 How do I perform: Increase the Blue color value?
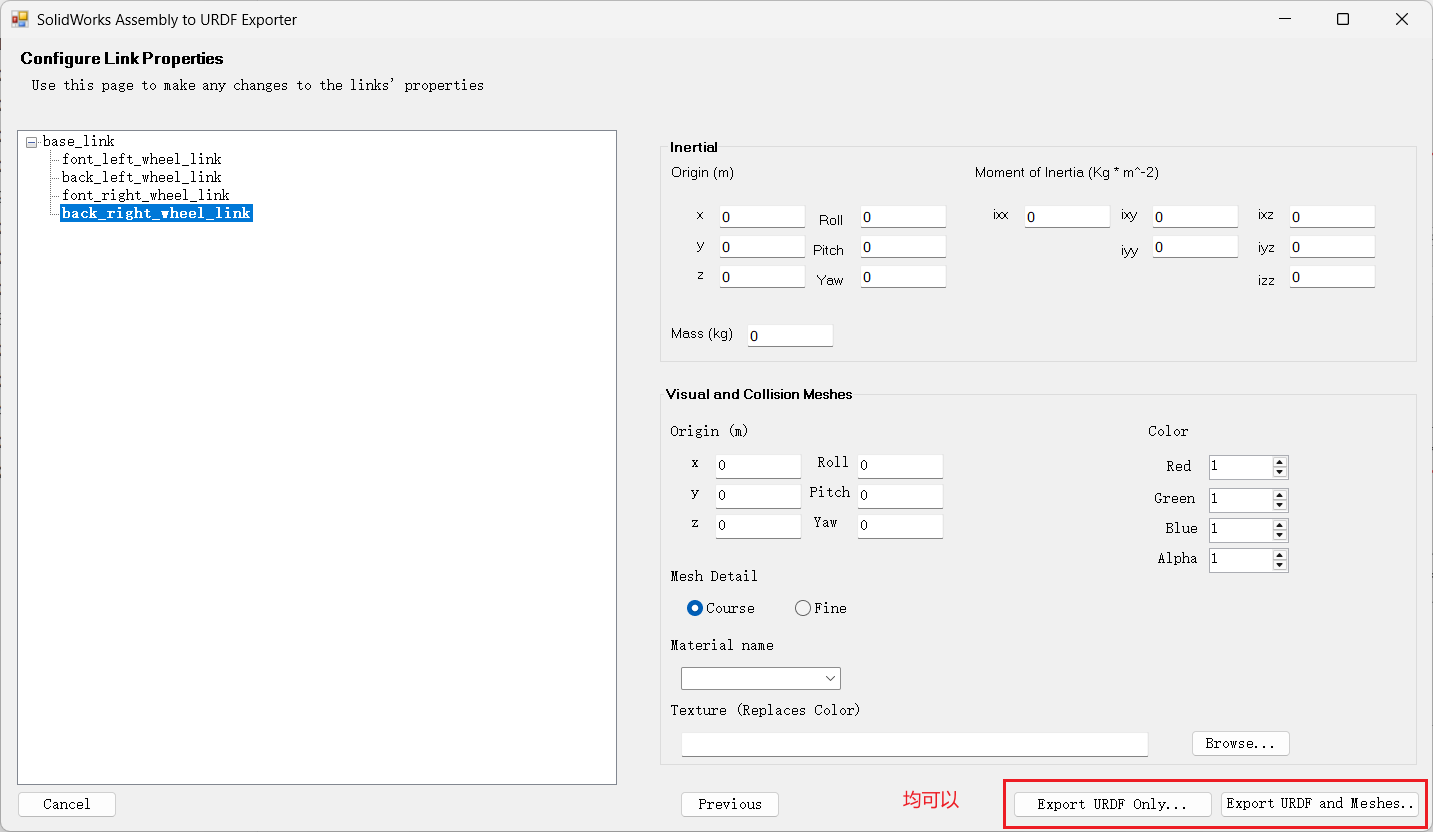[1280, 525]
